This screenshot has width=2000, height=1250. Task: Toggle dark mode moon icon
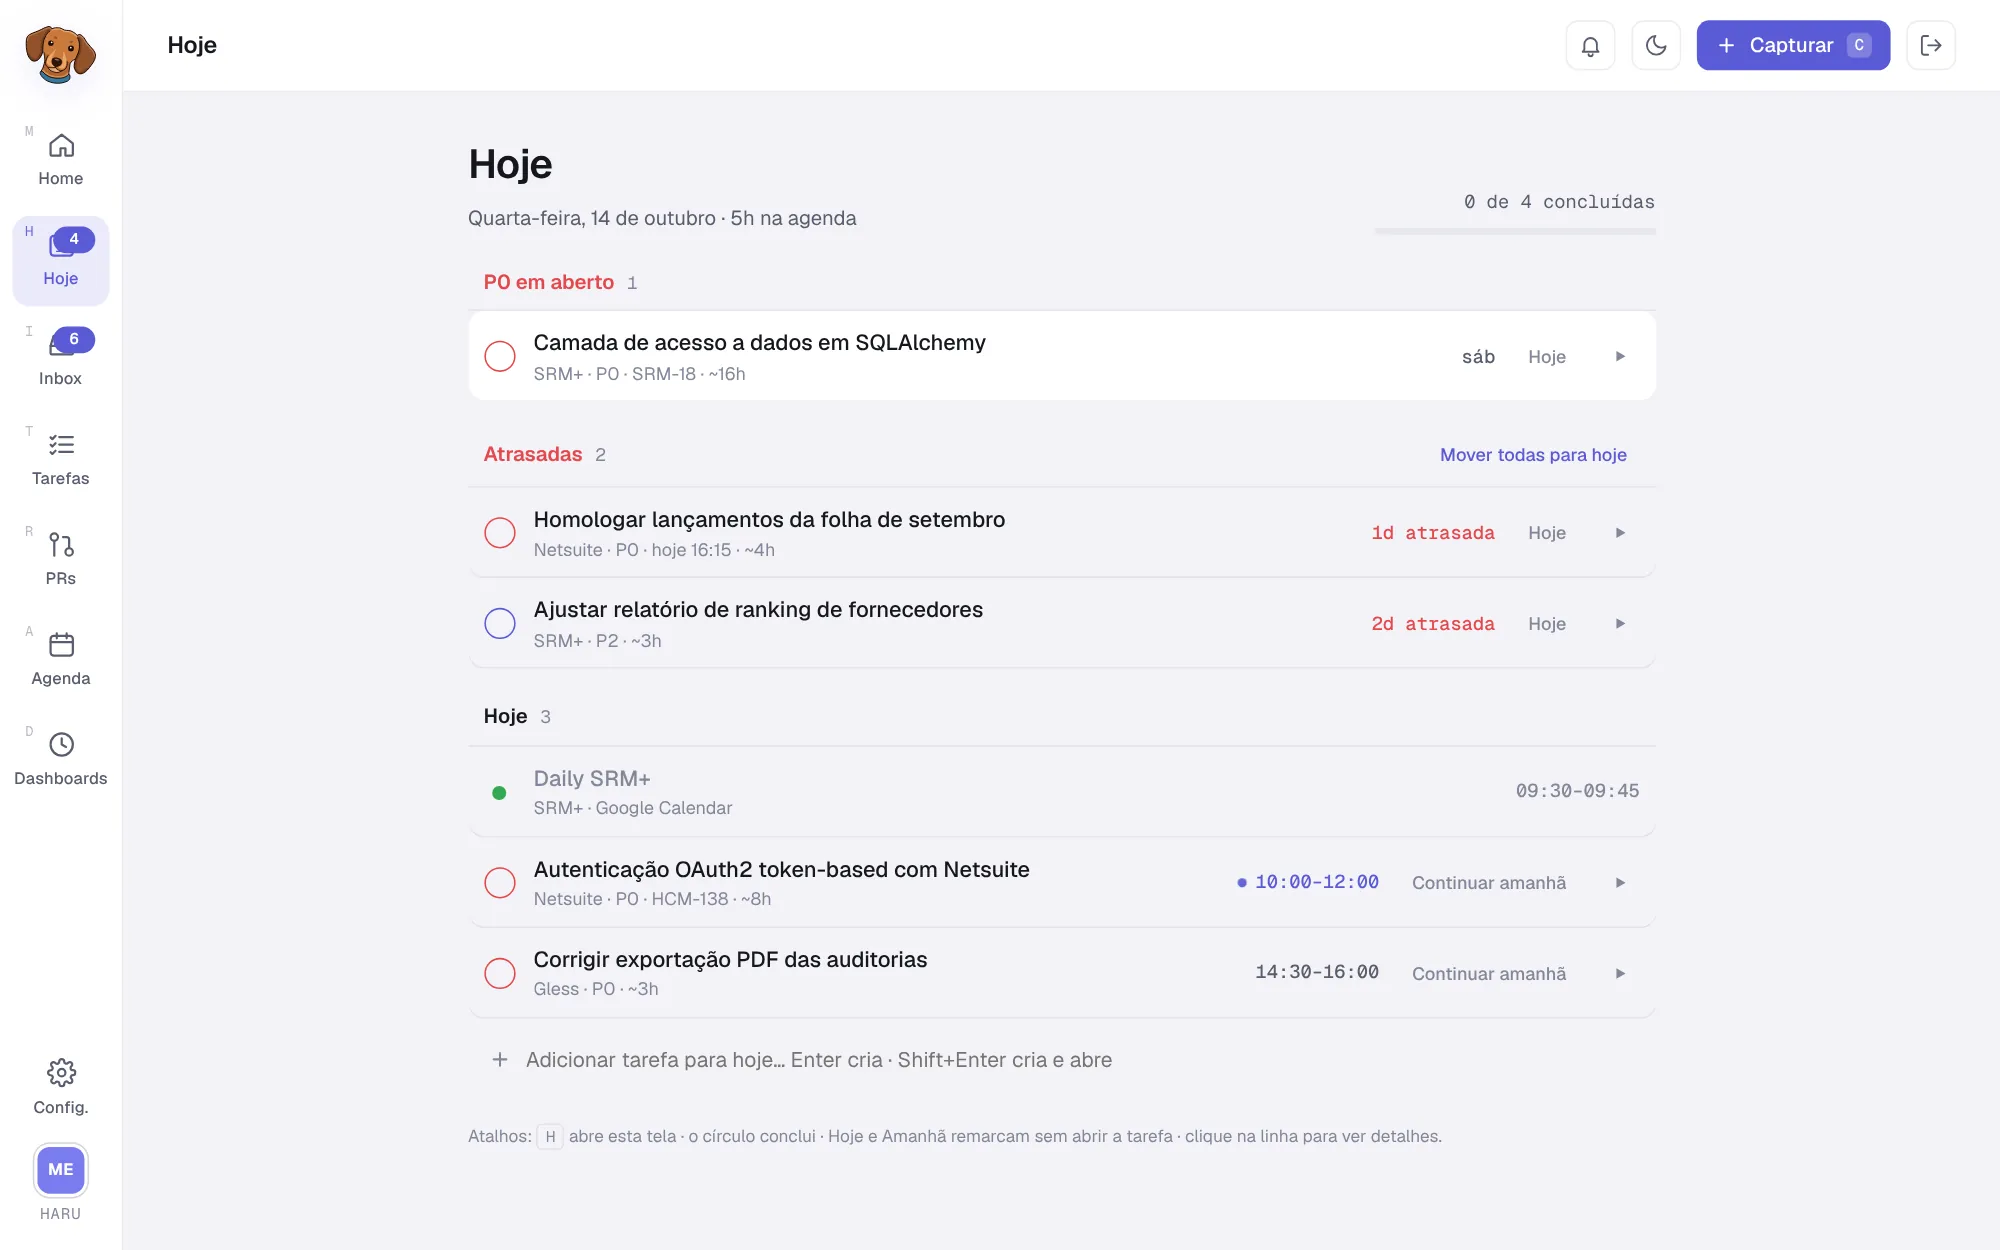[x=1656, y=46]
